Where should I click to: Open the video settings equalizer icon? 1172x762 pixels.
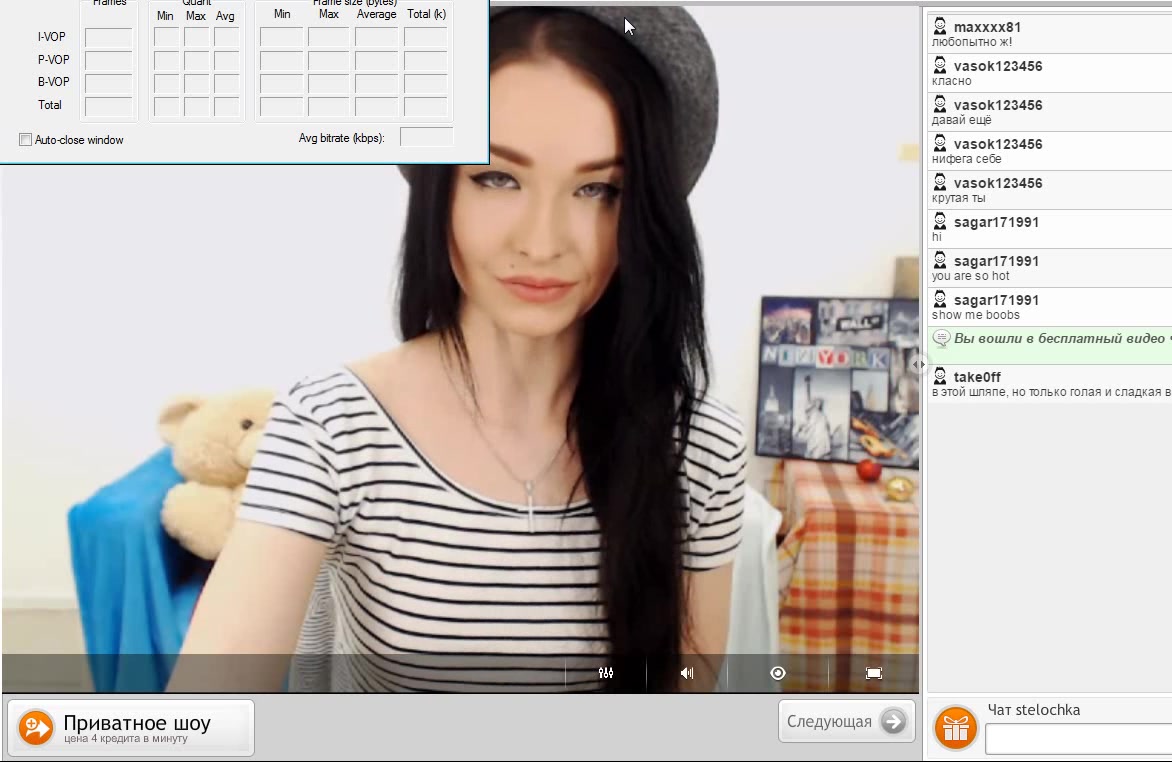pyautogui.click(x=605, y=673)
